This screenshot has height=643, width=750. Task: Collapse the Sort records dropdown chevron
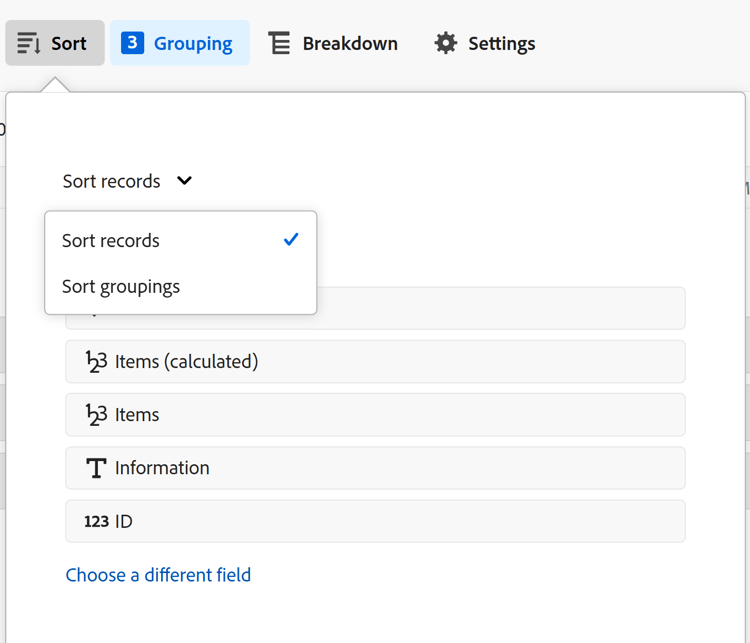[x=184, y=181]
